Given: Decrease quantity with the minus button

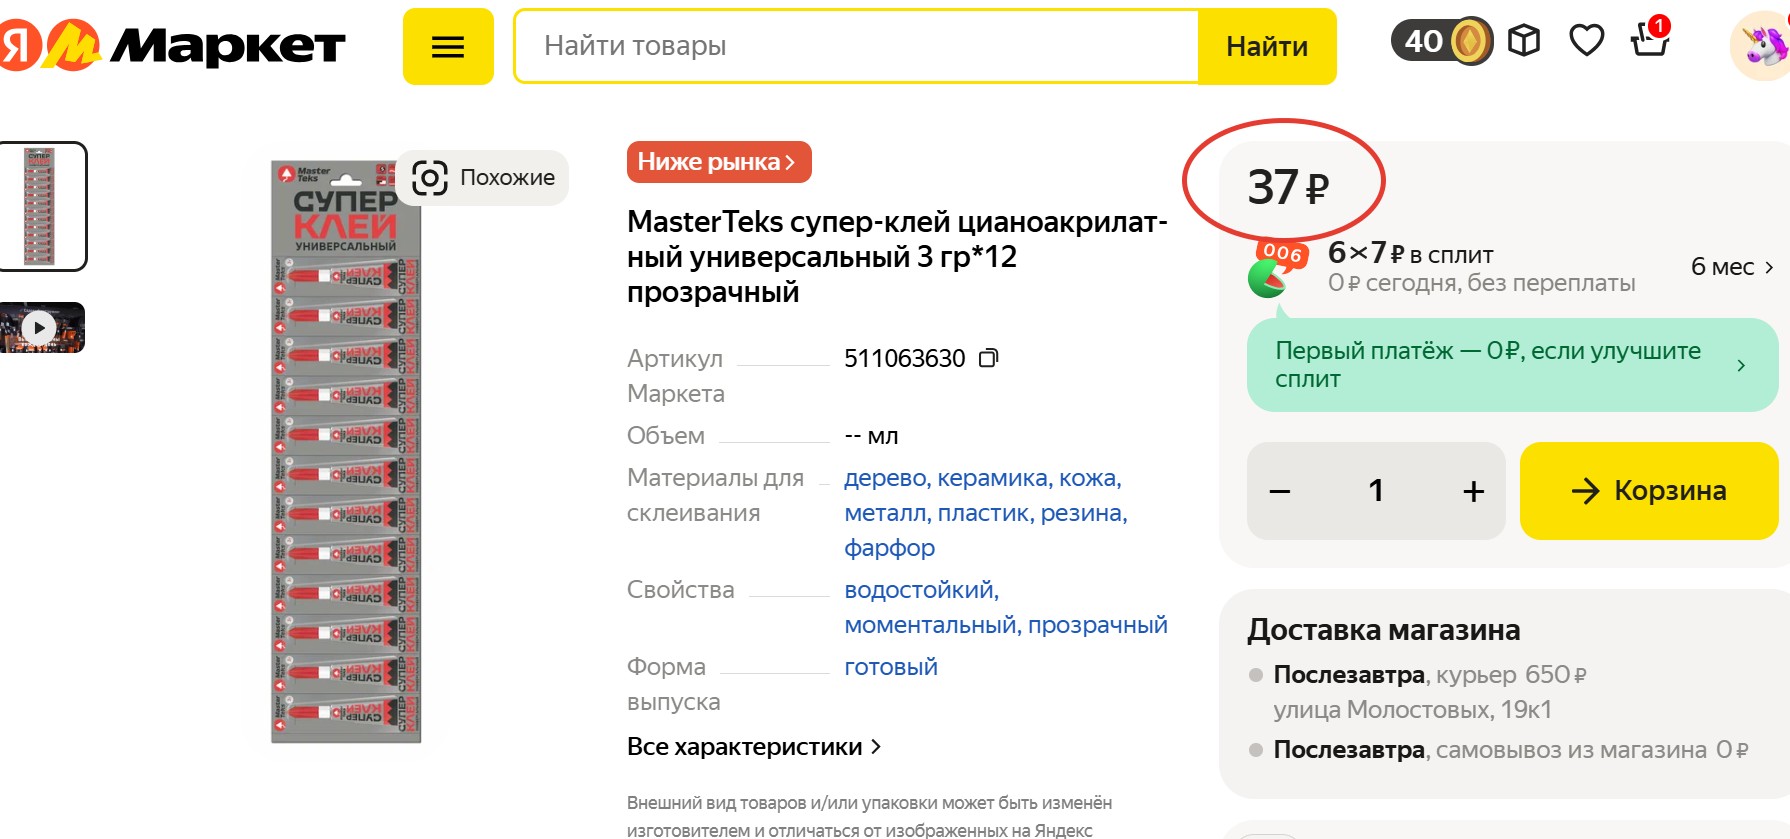Looking at the screenshot, I should (x=1280, y=491).
